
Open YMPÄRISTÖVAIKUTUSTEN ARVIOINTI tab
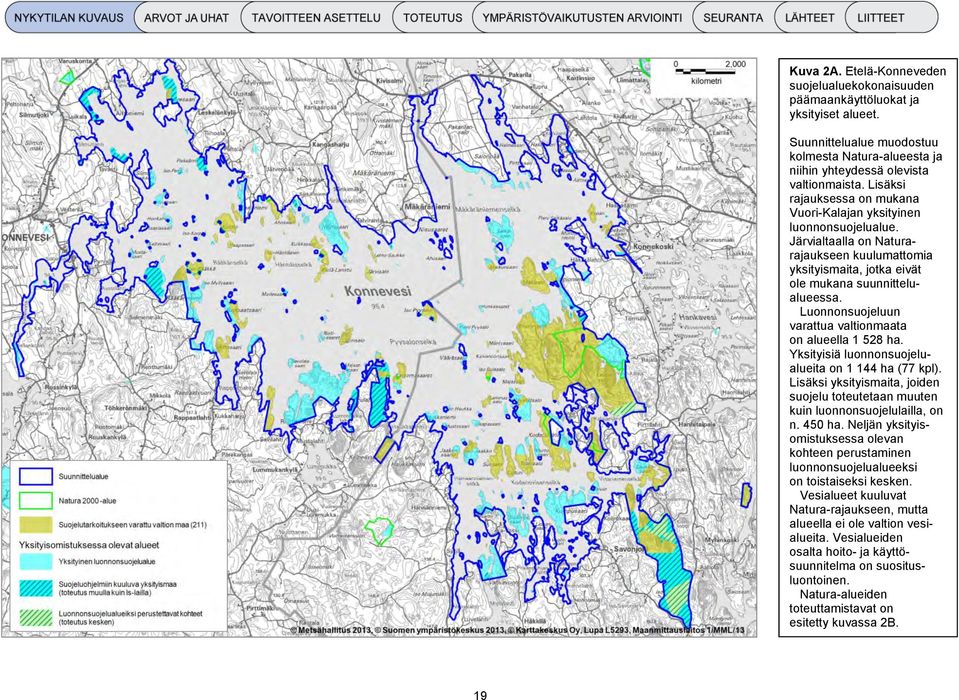[x=582, y=18]
